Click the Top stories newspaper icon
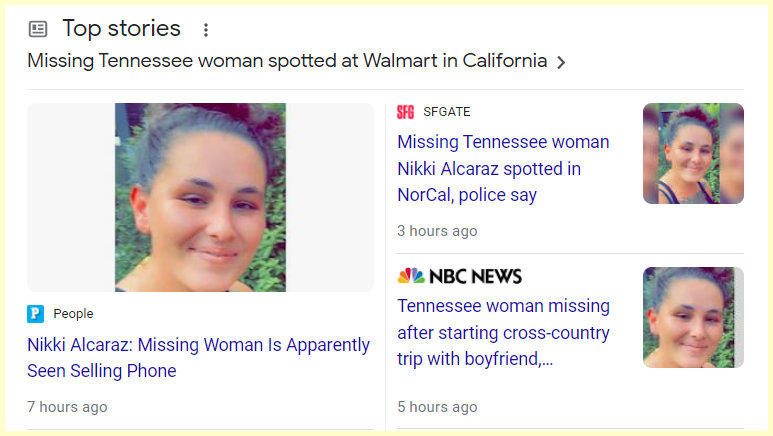Viewport: 773px width, 436px height. coord(38,29)
